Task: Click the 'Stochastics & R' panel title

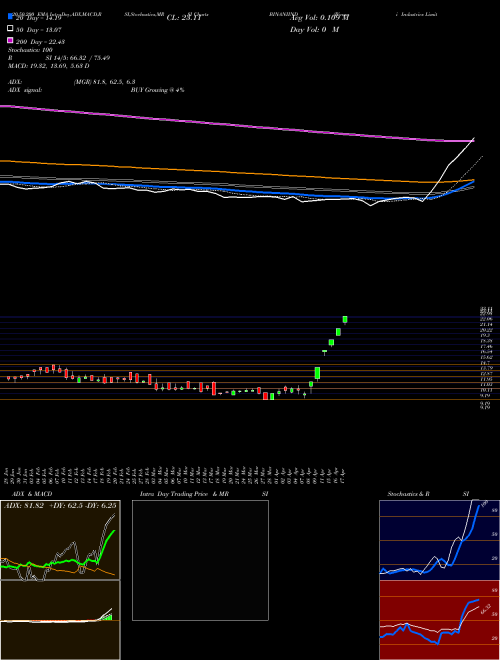Action: point(409,494)
